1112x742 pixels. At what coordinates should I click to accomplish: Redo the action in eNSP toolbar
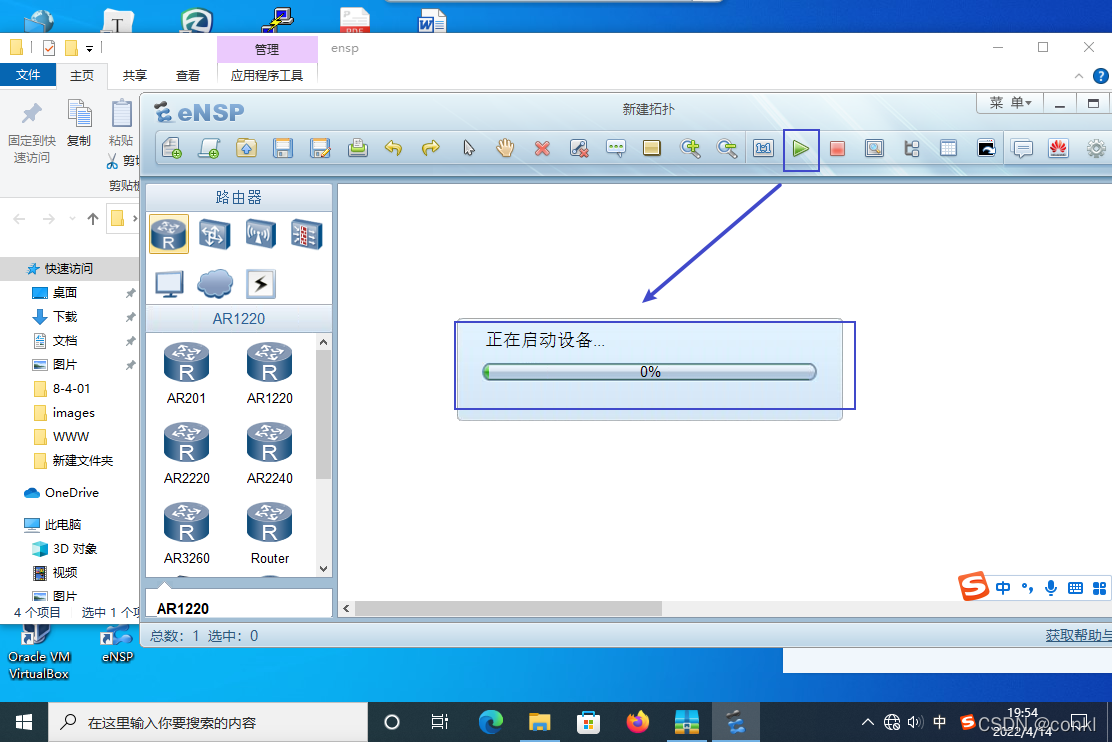[430, 148]
